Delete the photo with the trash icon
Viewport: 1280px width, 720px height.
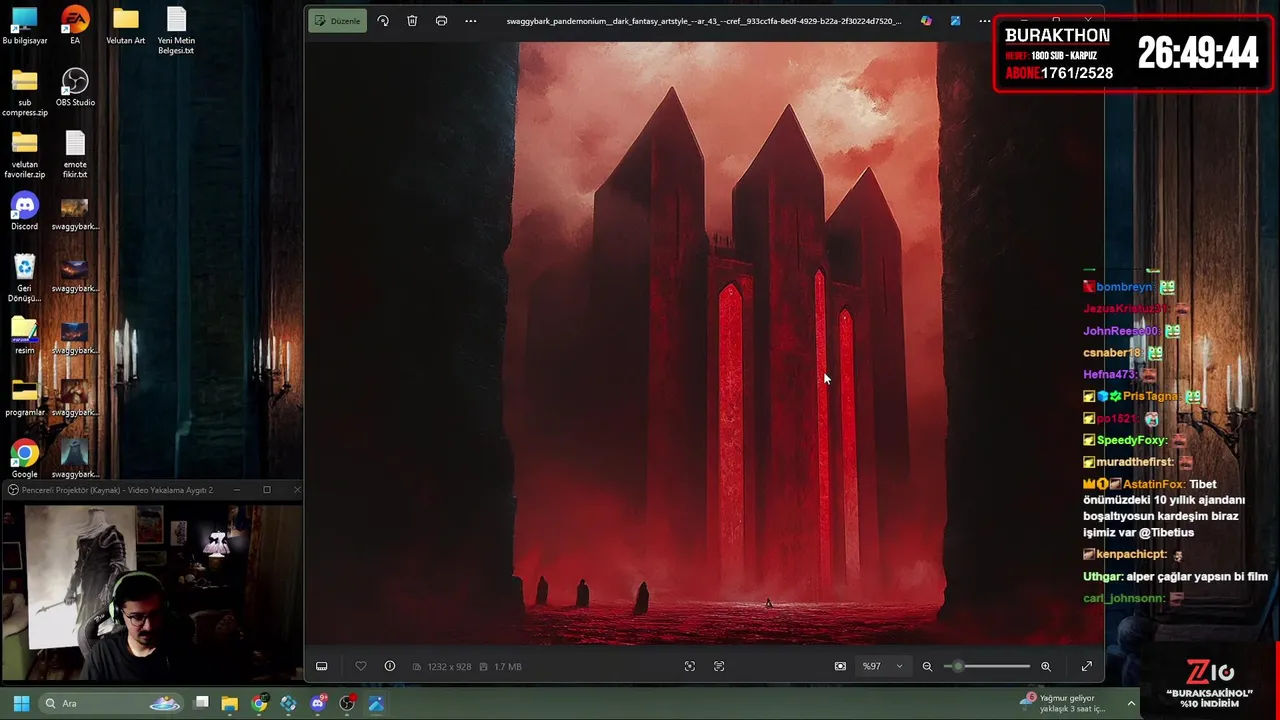tap(412, 21)
